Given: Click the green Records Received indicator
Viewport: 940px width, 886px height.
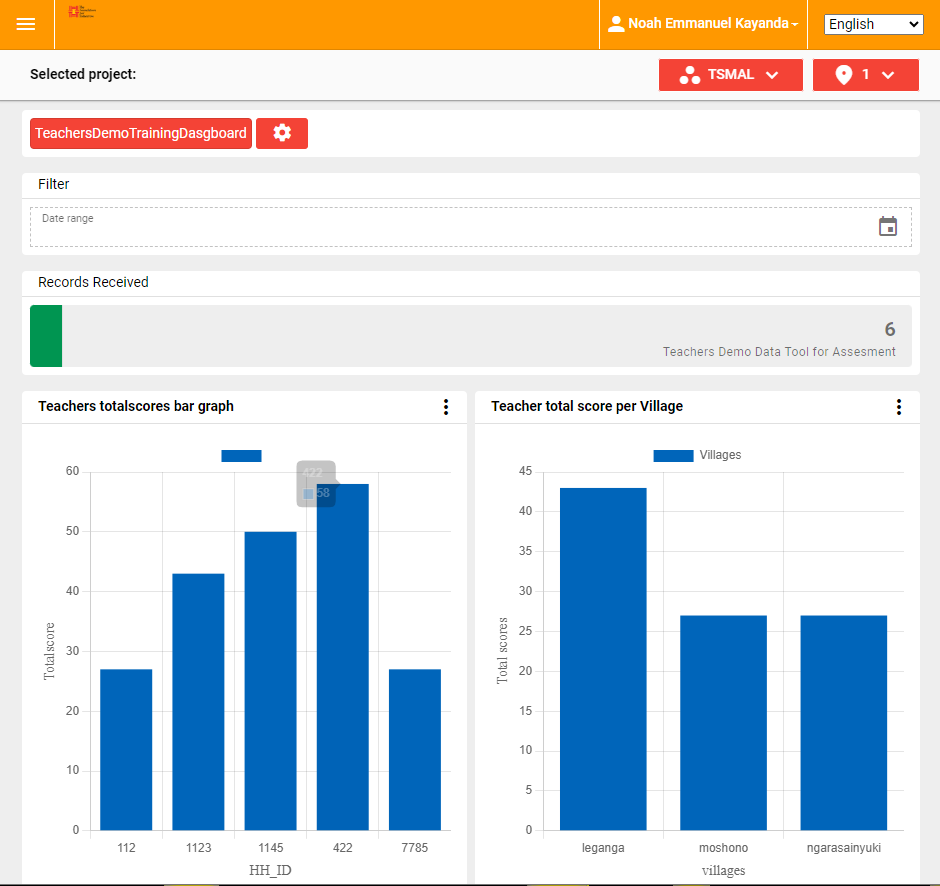Looking at the screenshot, I should [46, 336].
